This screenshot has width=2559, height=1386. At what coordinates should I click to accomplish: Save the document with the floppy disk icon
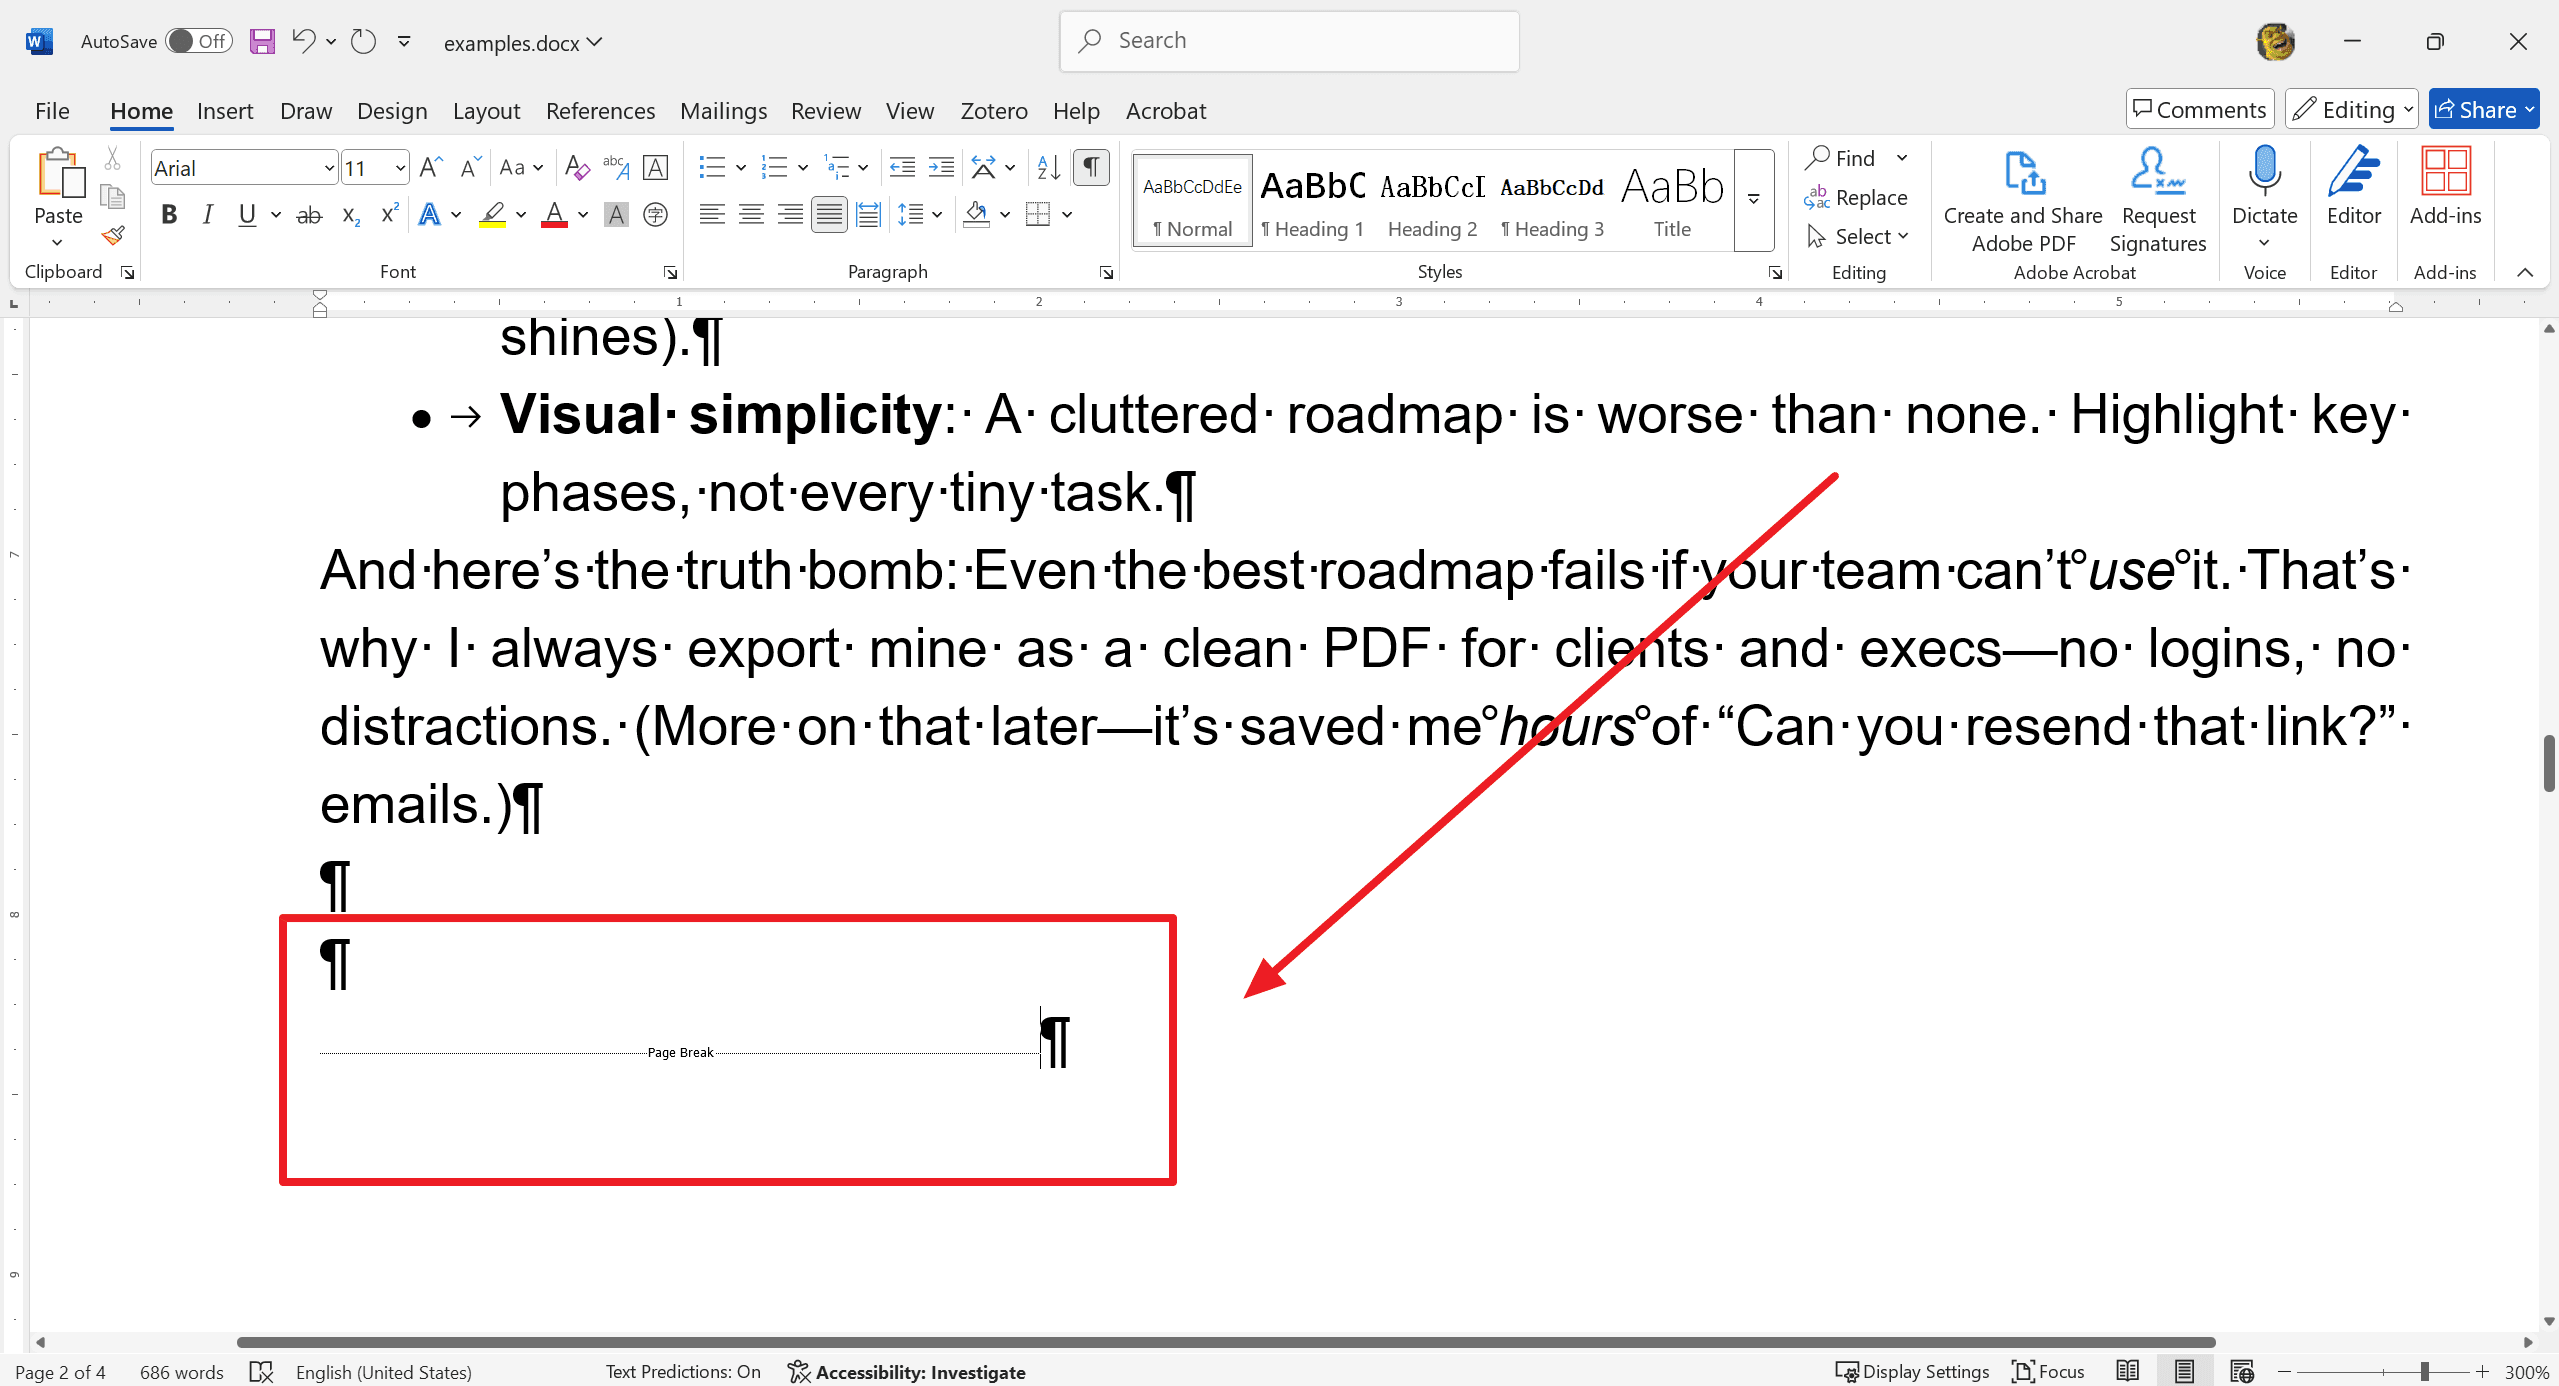[x=262, y=41]
